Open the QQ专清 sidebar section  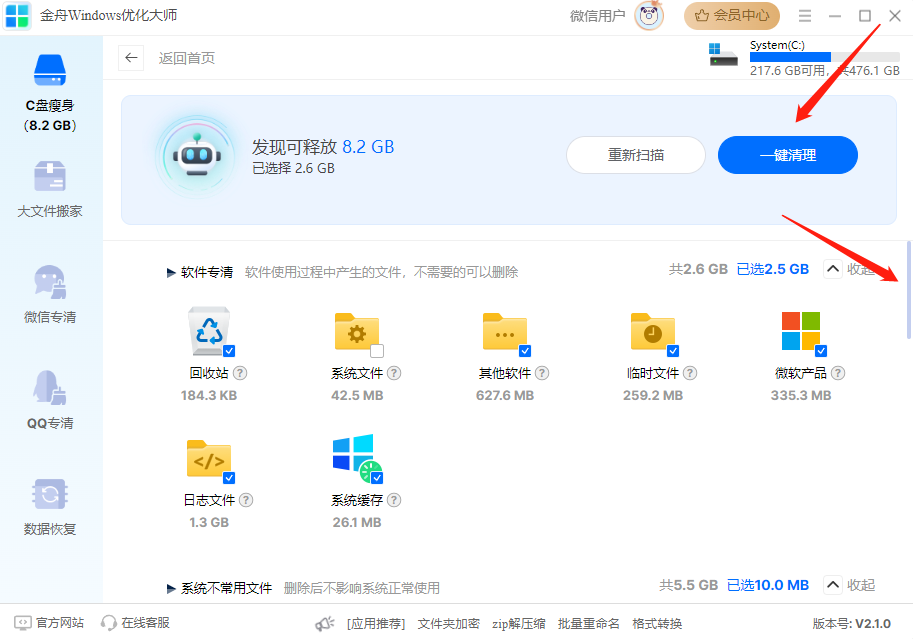(x=50, y=400)
